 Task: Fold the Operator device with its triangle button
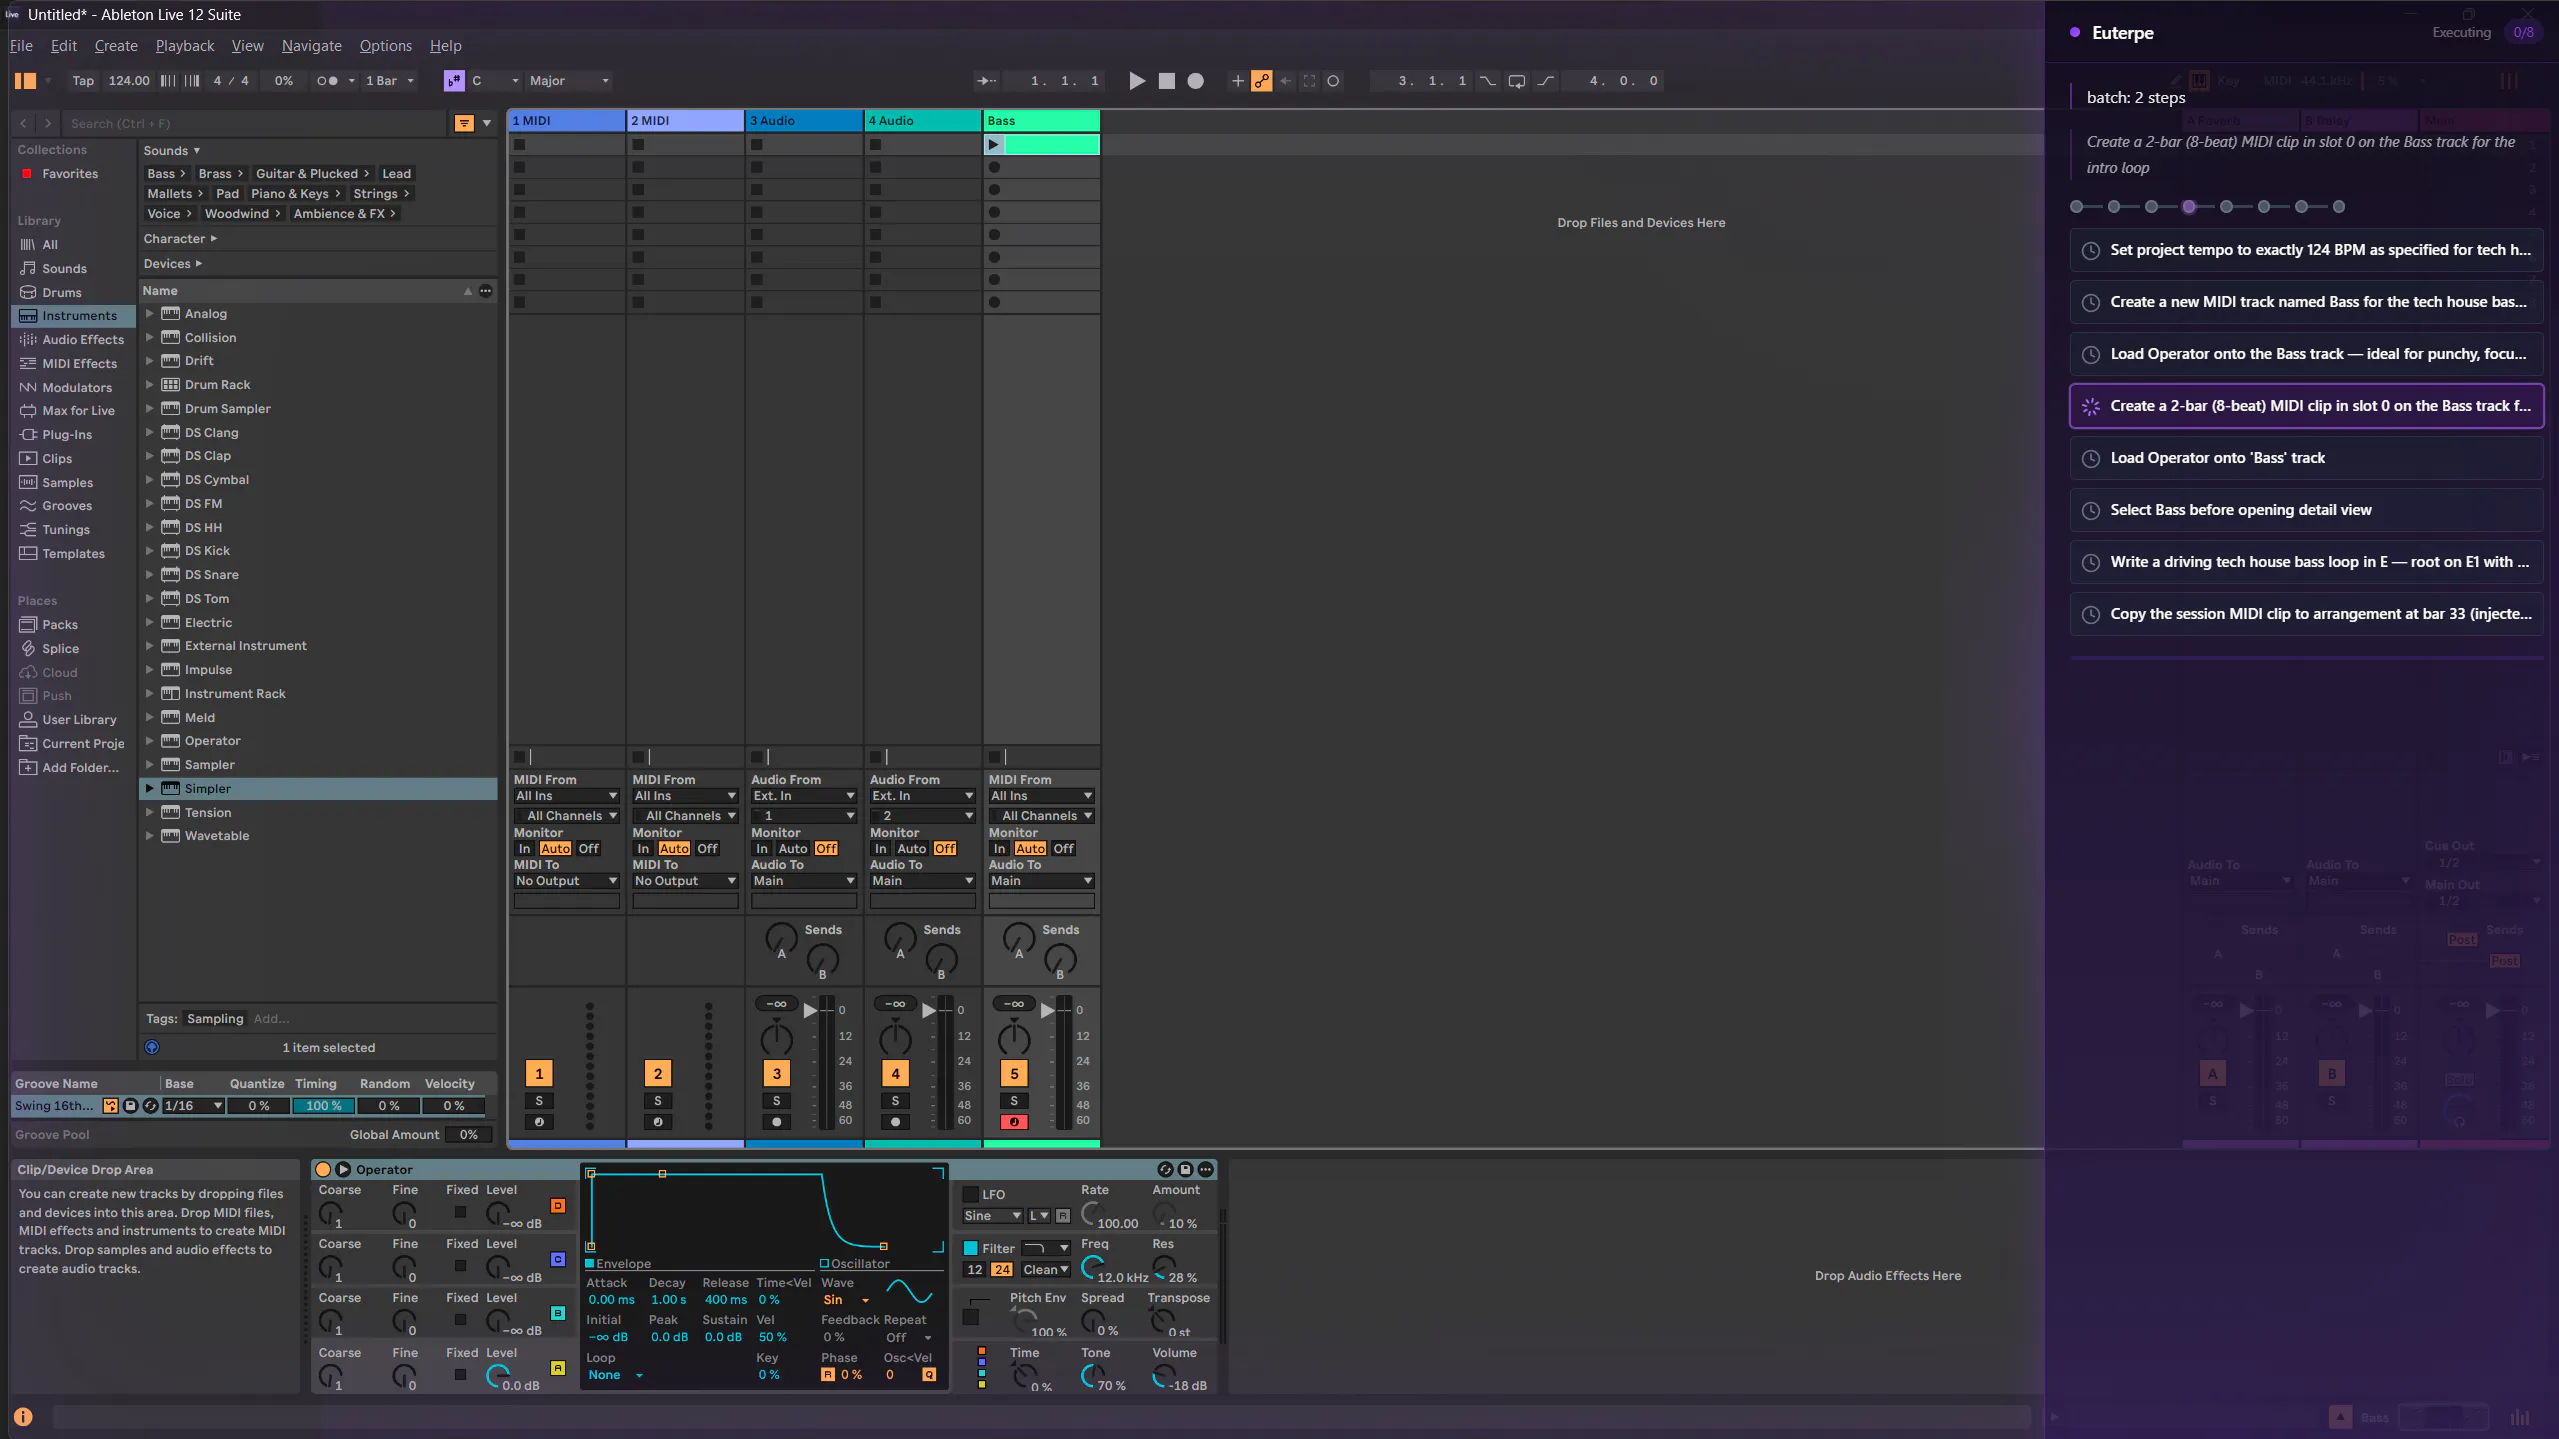coord(343,1169)
